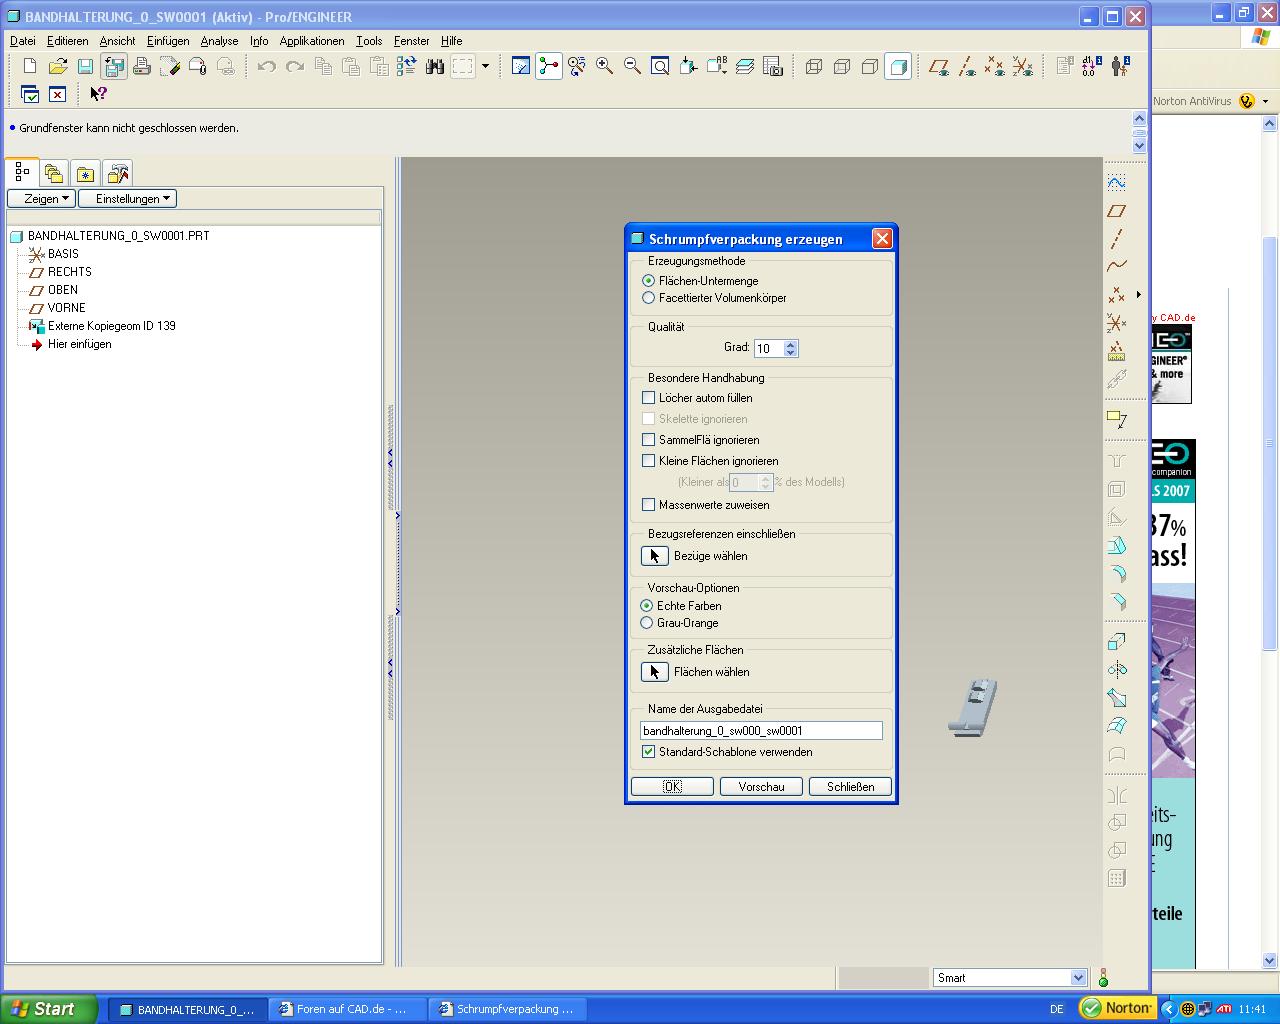Screen dimensions: 1280x1024
Task: Select the shaded display icon
Action: point(898,67)
